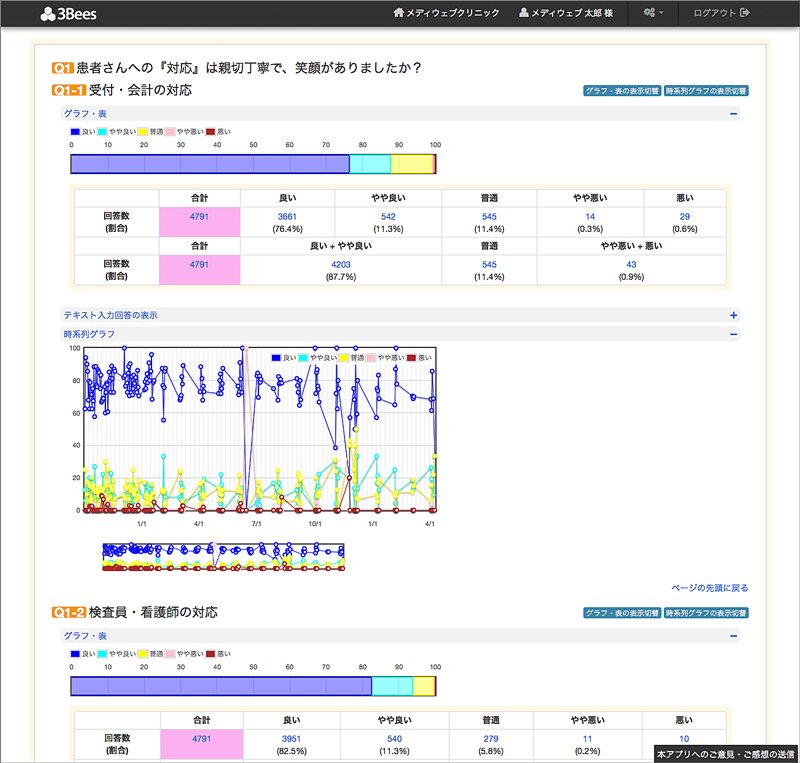Click the 3Bees logo
This screenshot has height=763, width=800.
tap(68, 14)
